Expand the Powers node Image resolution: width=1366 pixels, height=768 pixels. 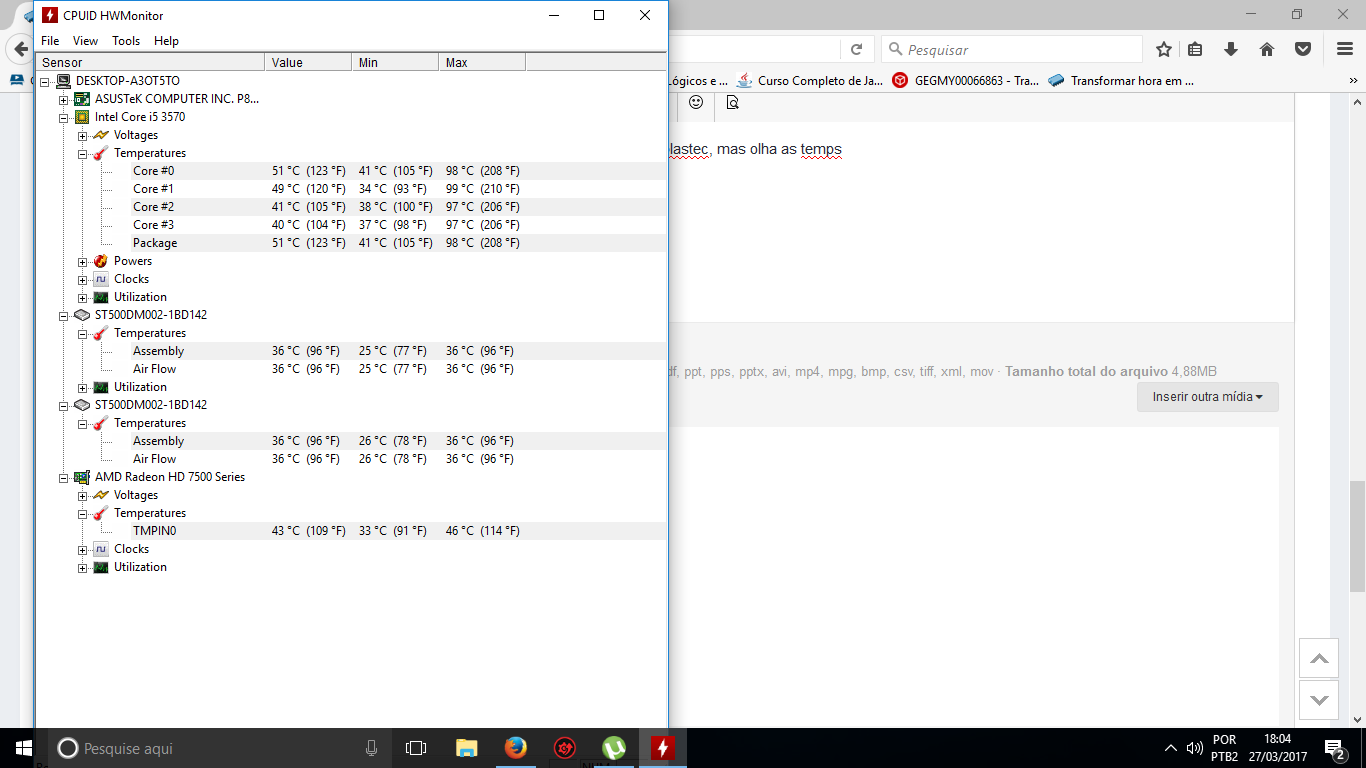83,261
